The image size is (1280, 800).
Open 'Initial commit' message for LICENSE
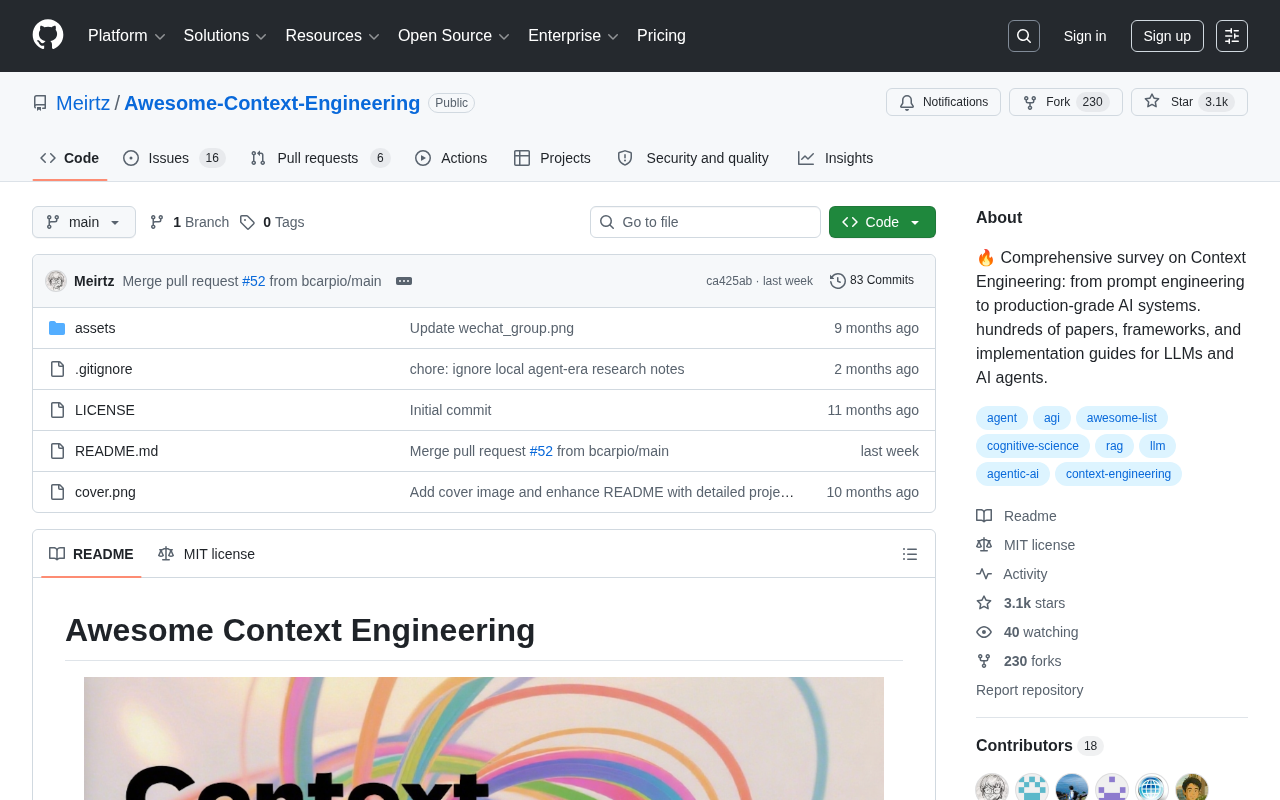tap(451, 410)
